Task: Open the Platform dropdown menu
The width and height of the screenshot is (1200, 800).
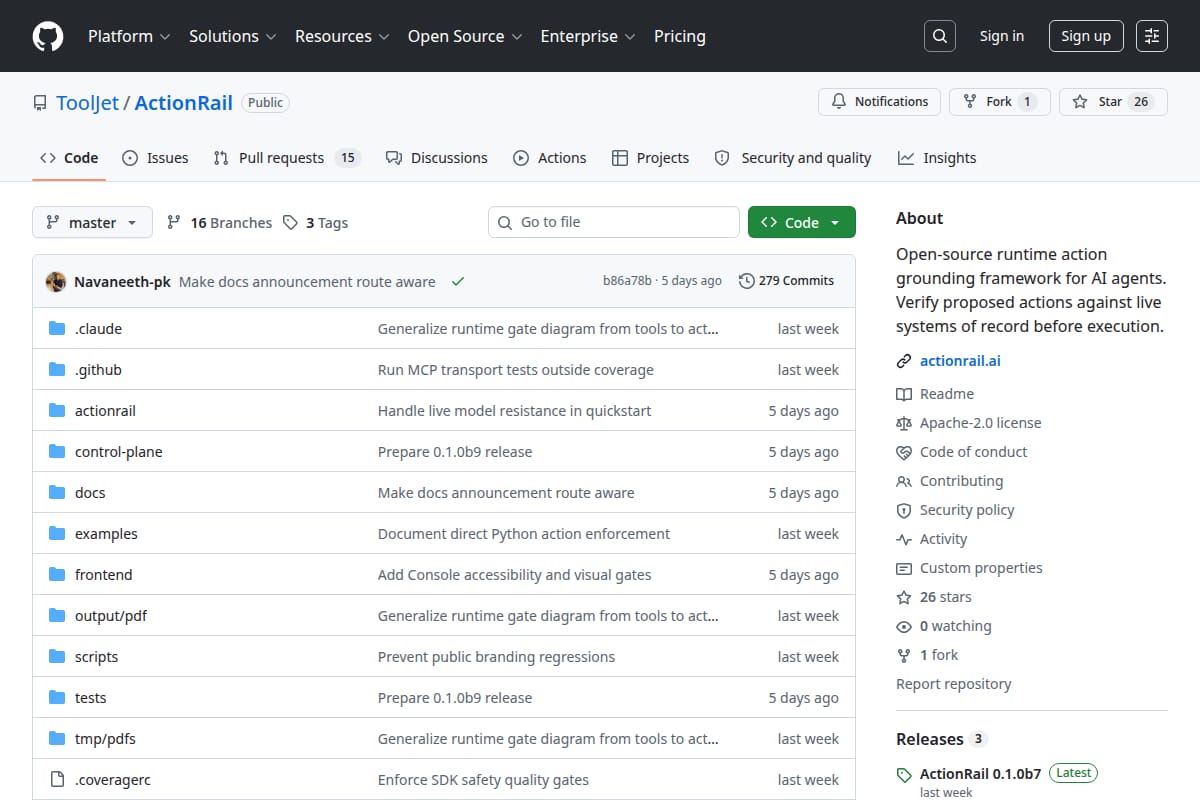Action: coord(129,36)
